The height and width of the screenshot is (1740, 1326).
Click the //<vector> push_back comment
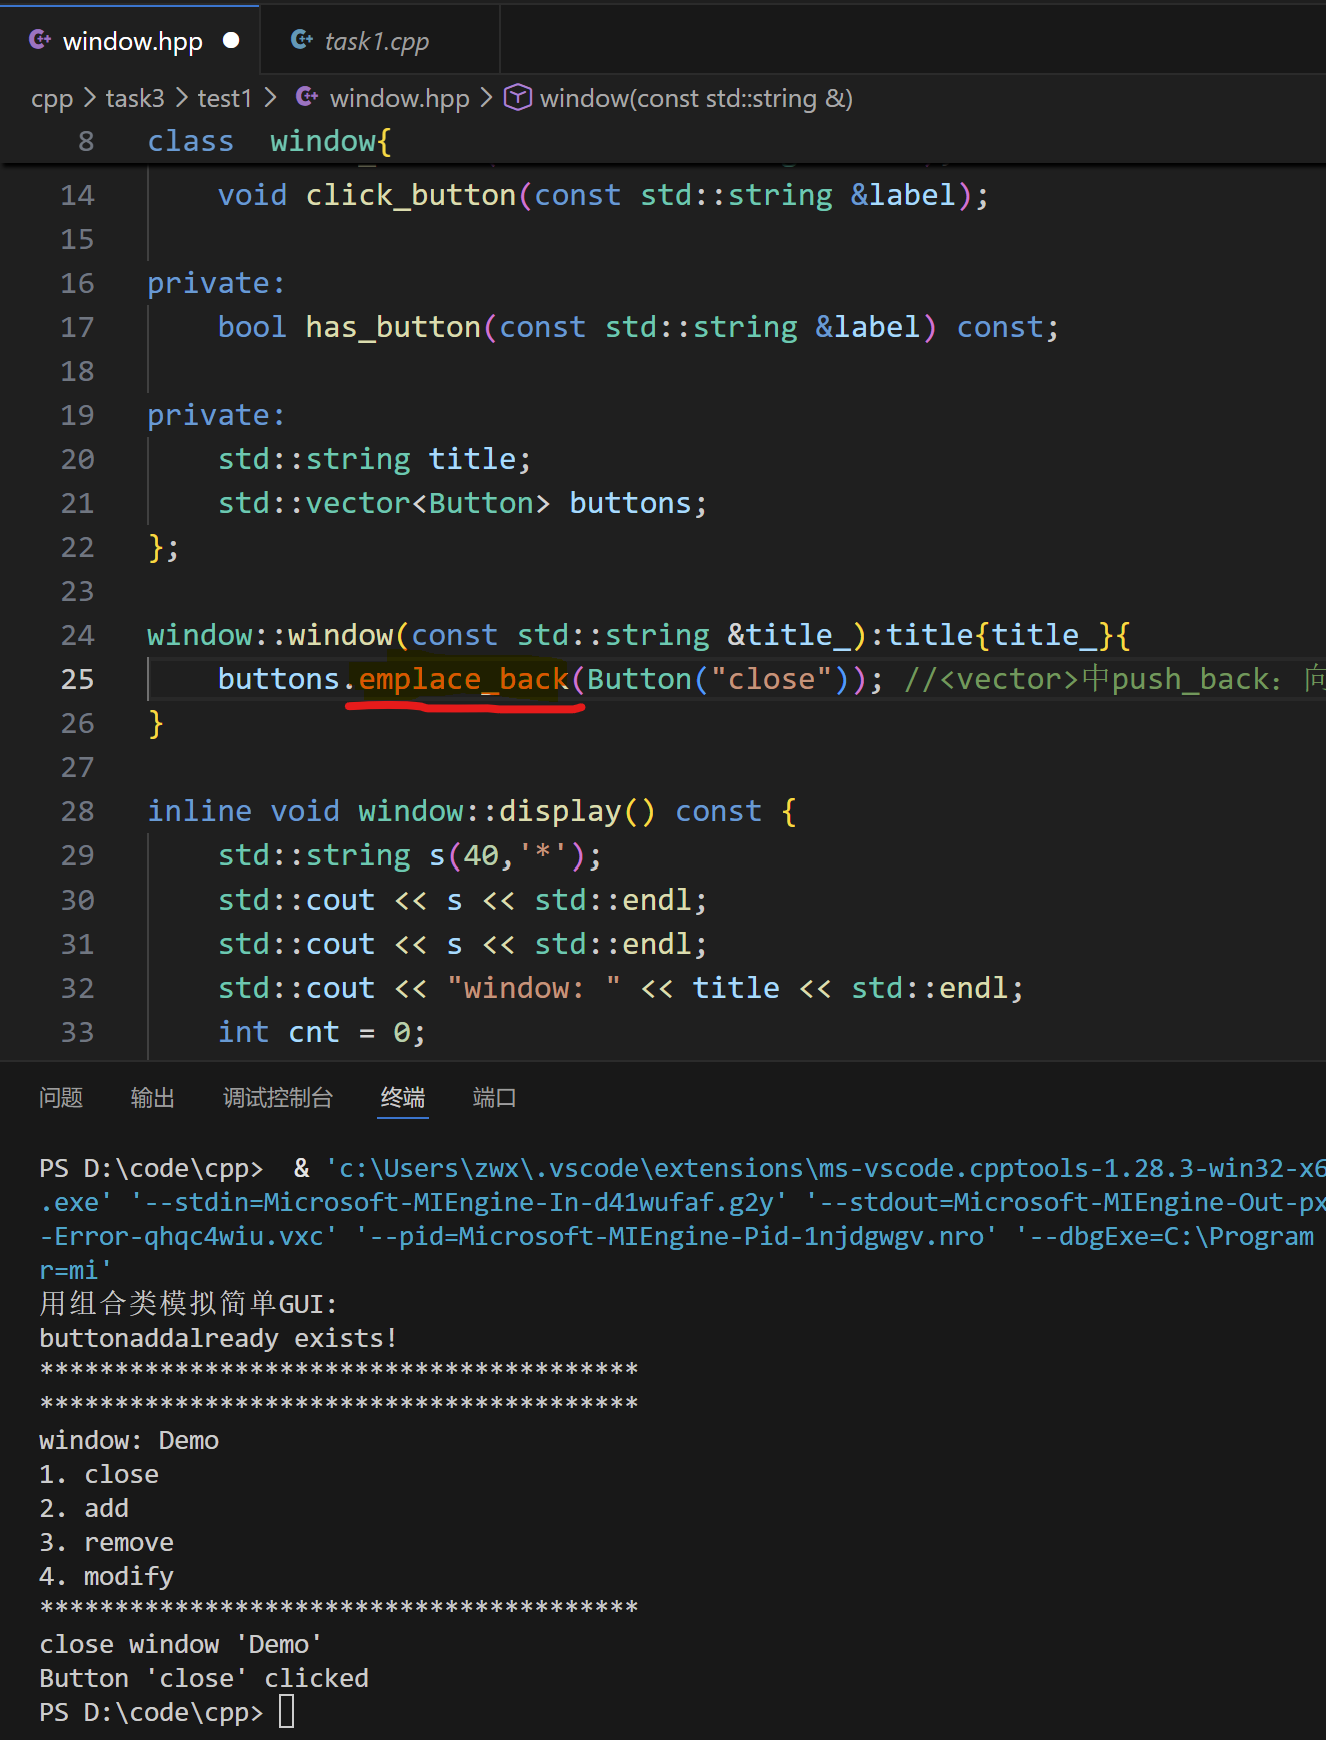pos(1114,680)
